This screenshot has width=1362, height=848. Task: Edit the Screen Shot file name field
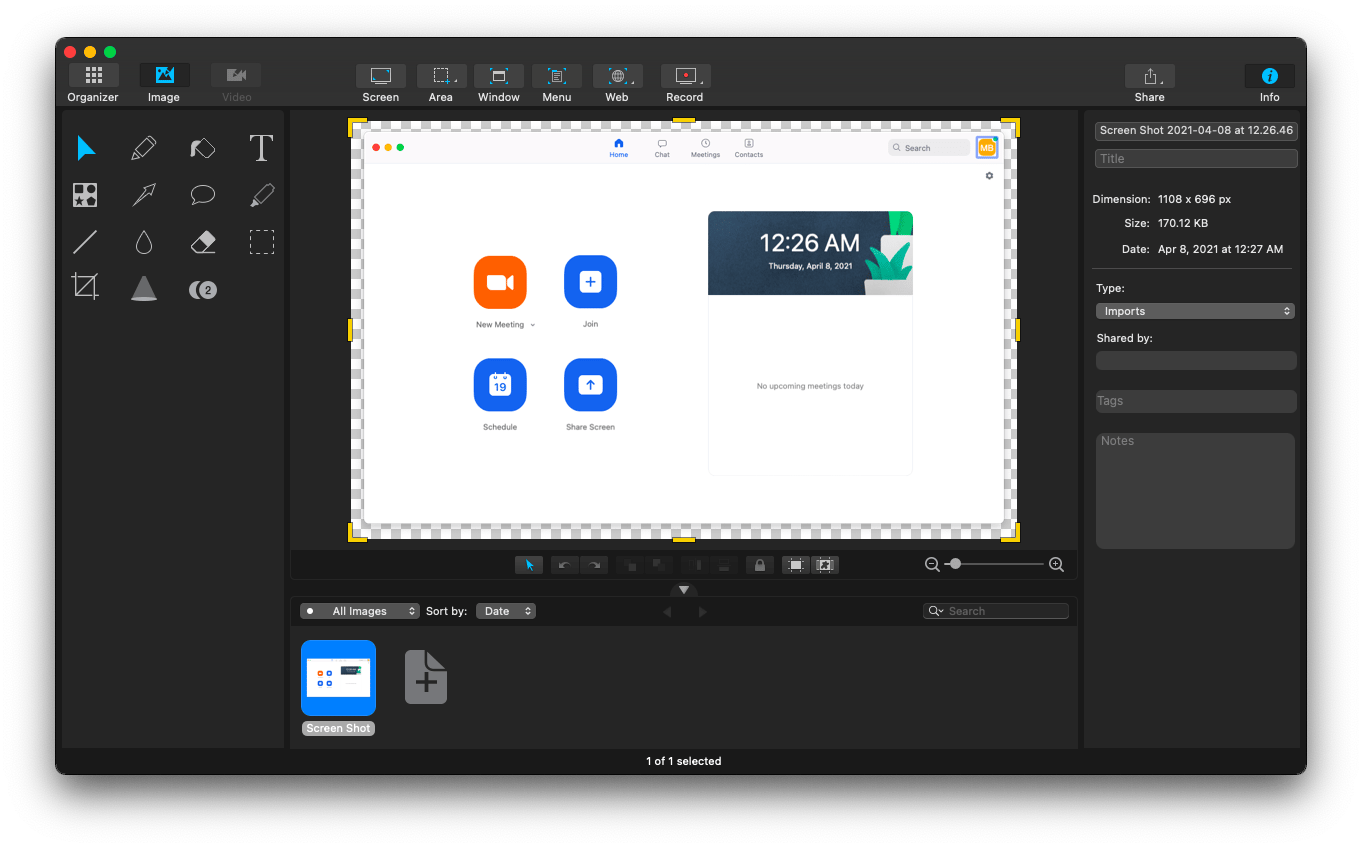1196,130
